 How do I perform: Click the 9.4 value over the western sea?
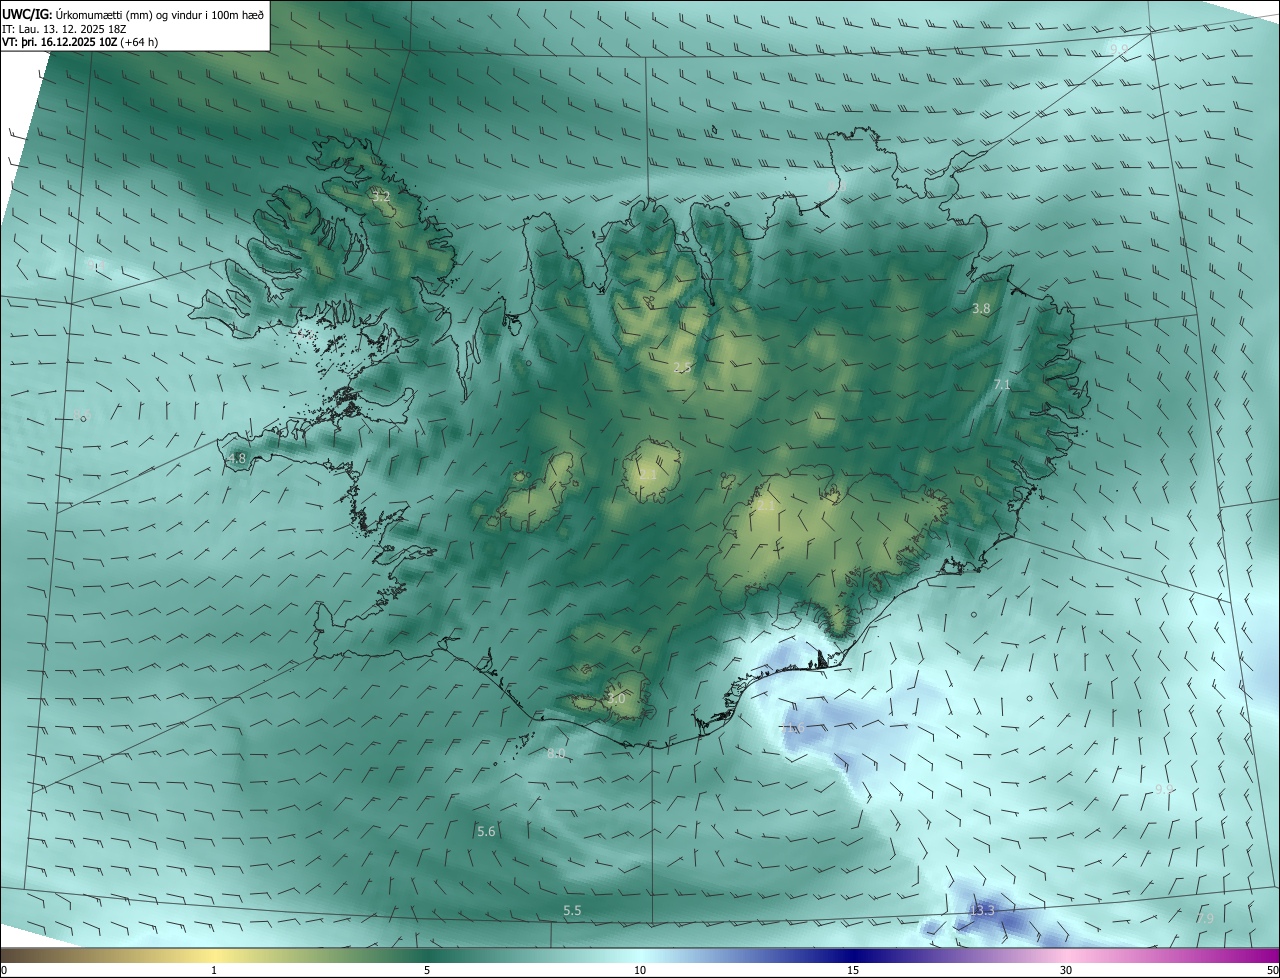click(97, 266)
